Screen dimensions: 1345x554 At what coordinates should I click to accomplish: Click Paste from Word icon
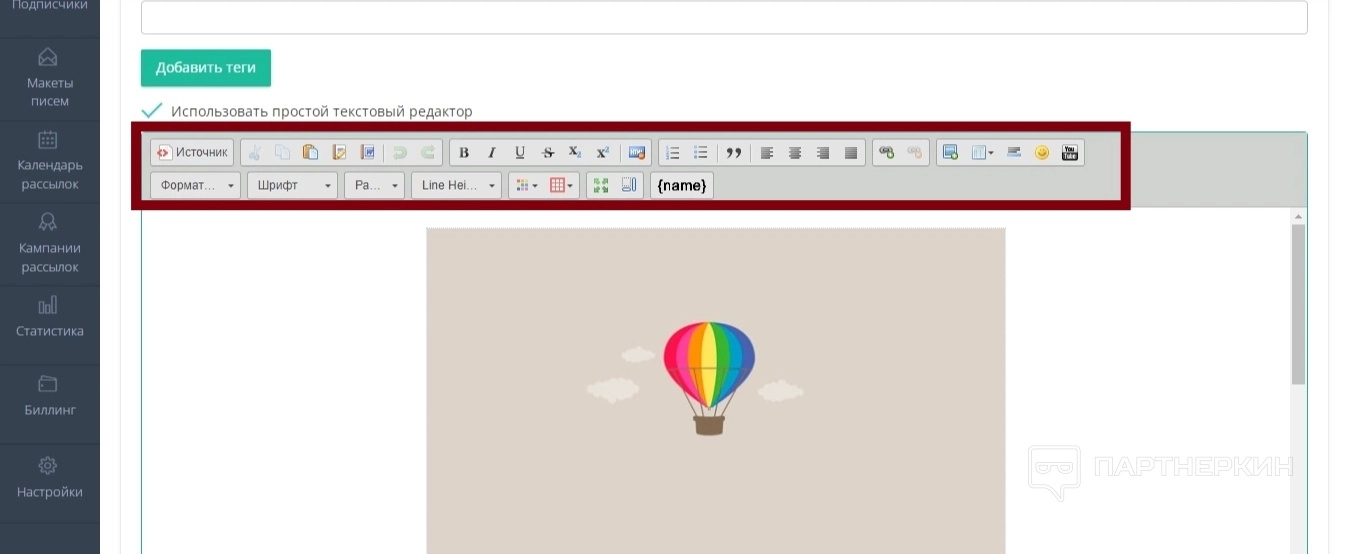[x=367, y=153]
